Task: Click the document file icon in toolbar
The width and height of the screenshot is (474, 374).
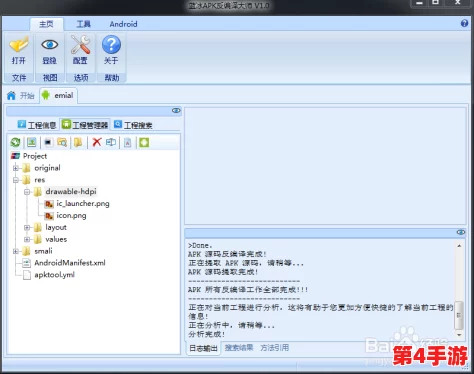Action: pyautogui.click(x=128, y=143)
